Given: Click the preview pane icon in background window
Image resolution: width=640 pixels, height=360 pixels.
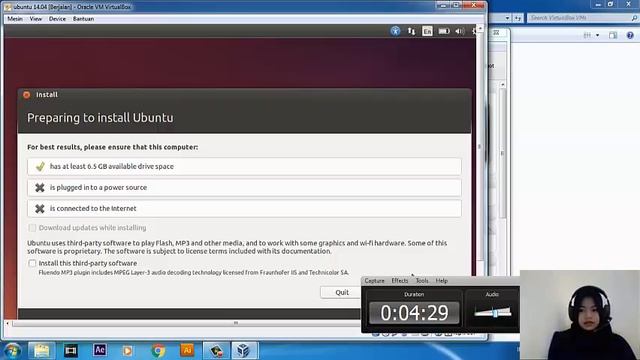Looking at the screenshot, I should pos(613,36).
